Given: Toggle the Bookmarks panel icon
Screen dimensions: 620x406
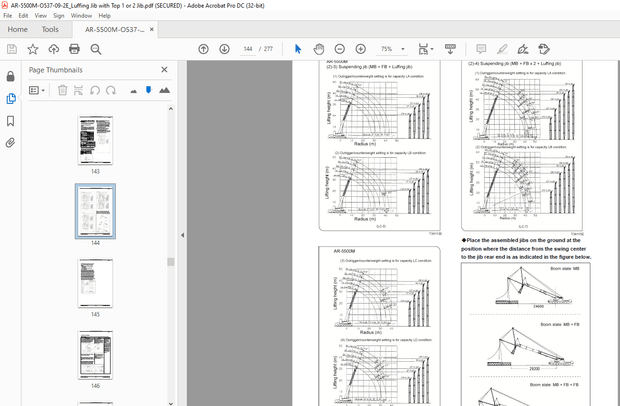Looking at the screenshot, I should (x=11, y=121).
